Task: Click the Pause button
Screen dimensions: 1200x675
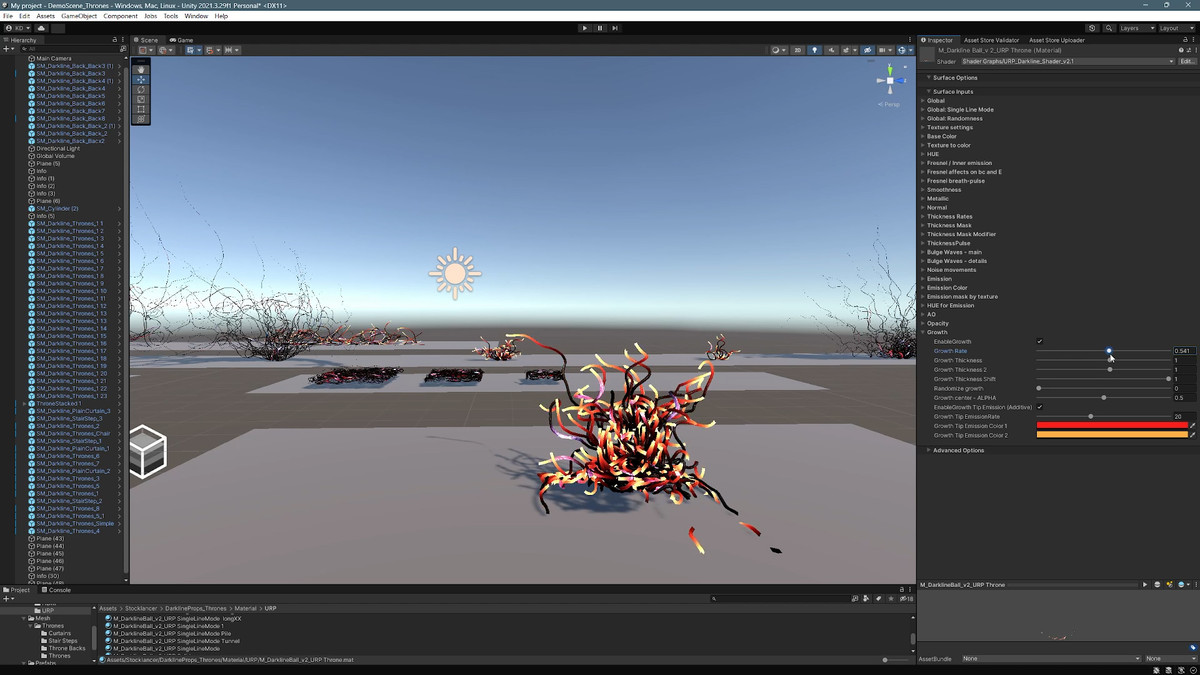Action: click(x=600, y=28)
